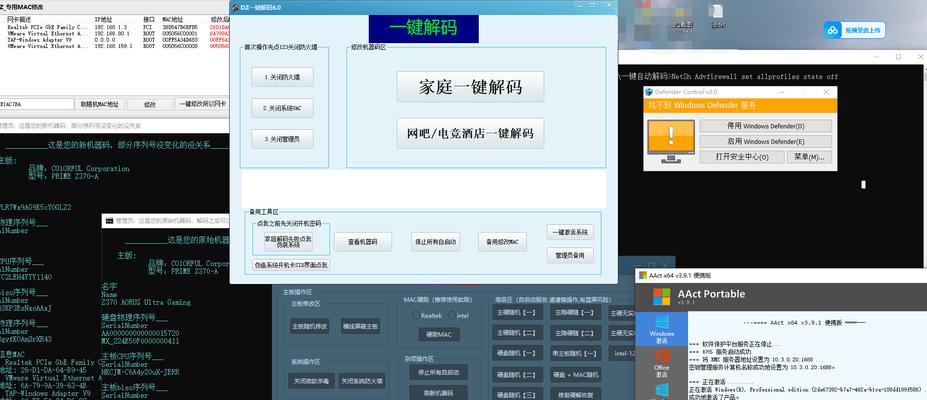Click 伪造系统开机卡SID界面点我 button
Screen dimensions: 927x400
(x=291, y=265)
